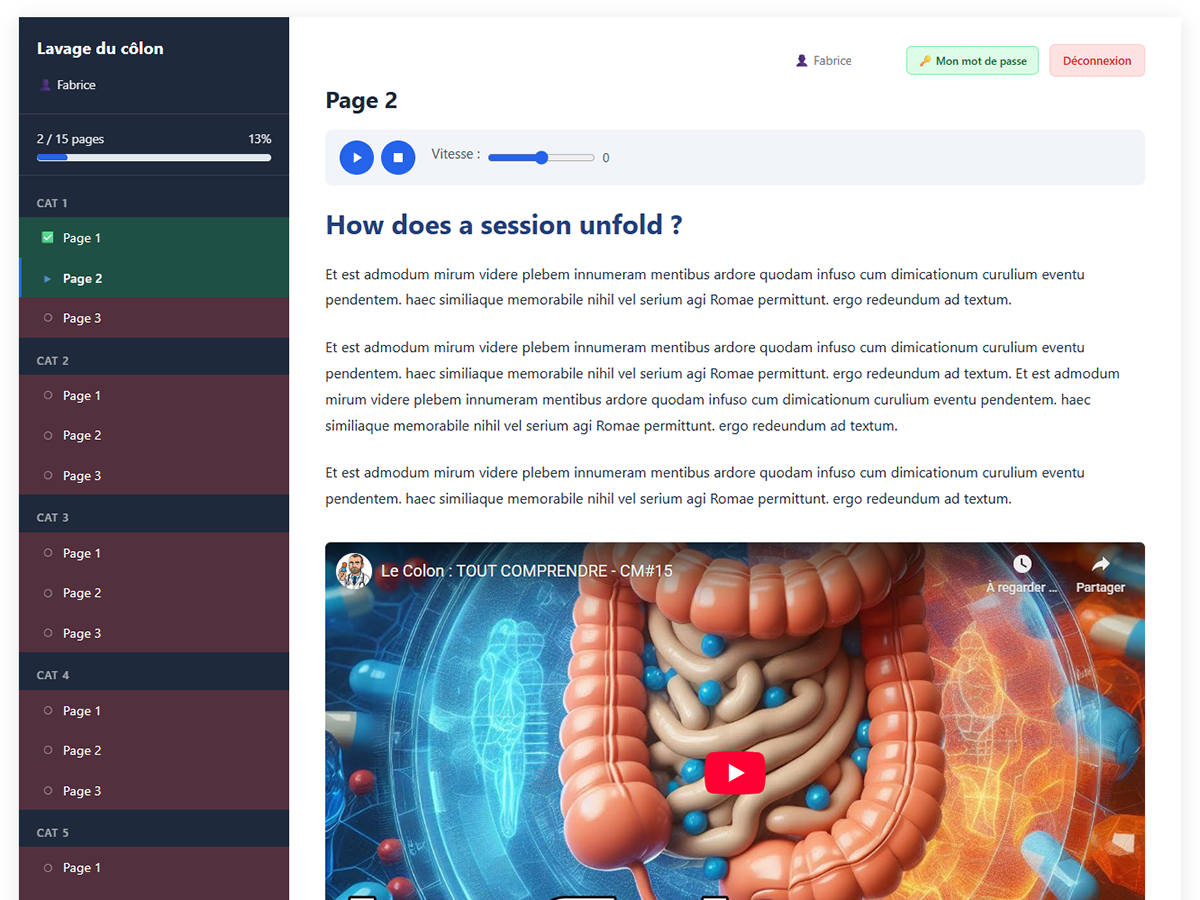This screenshot has width=1200, height=900.
Task: Click the Partager share arrow icon
Action: (x=1100, y=565)
